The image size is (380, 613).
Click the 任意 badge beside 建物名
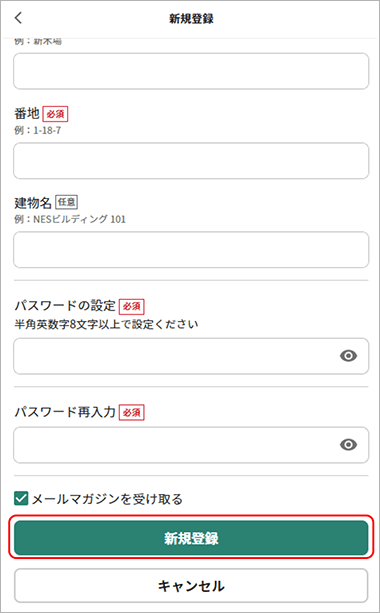tap(66, 202)
